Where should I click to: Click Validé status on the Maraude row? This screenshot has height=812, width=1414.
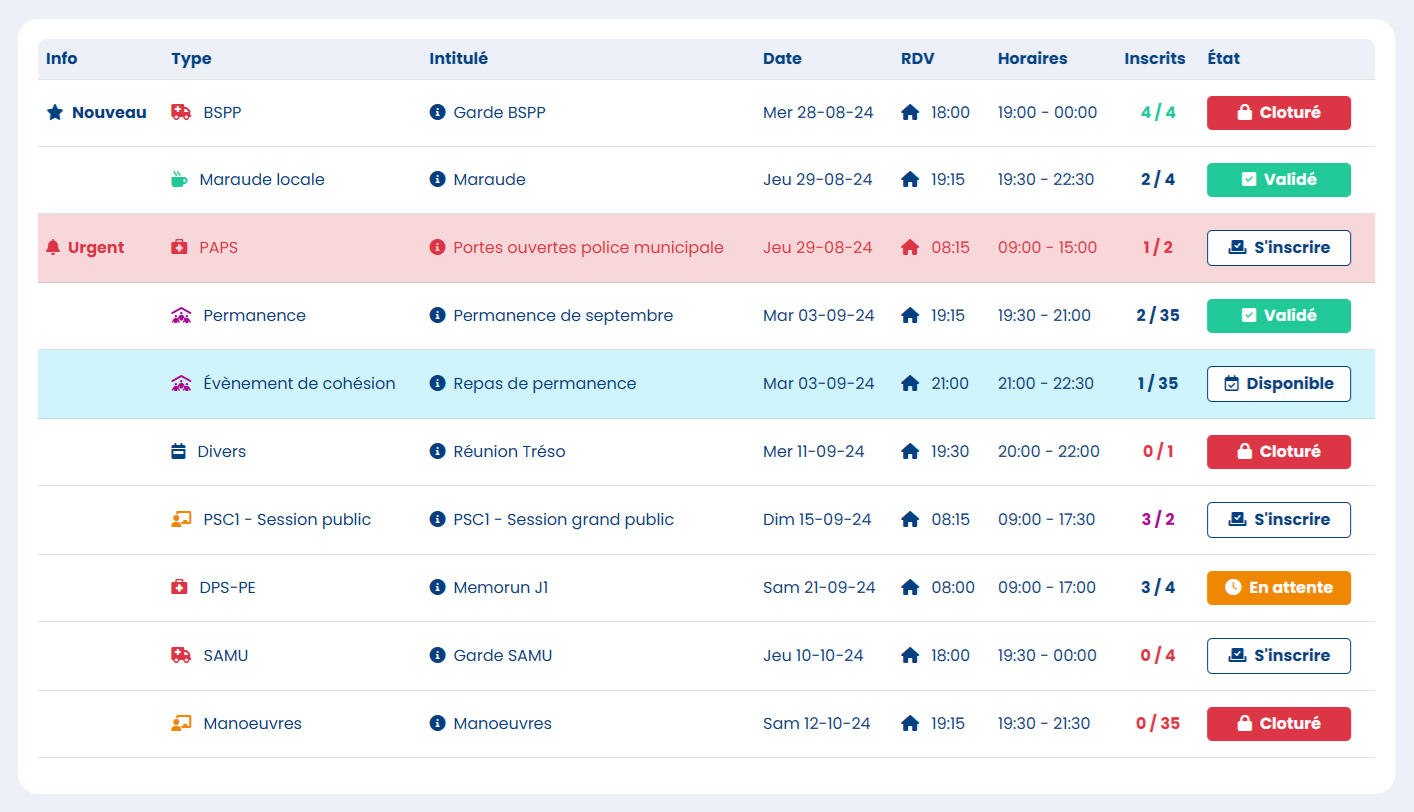[x=1278, y=180]
